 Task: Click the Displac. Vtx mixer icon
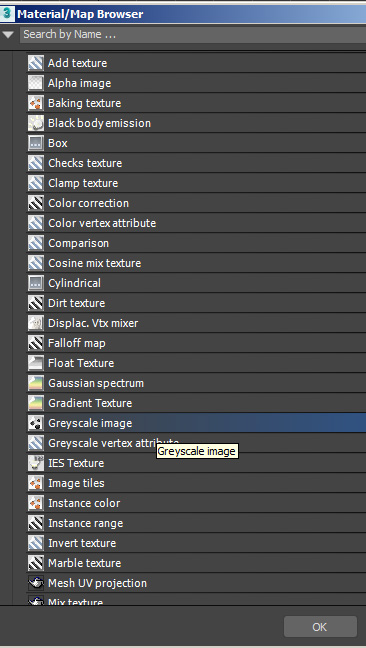(36, 323)
